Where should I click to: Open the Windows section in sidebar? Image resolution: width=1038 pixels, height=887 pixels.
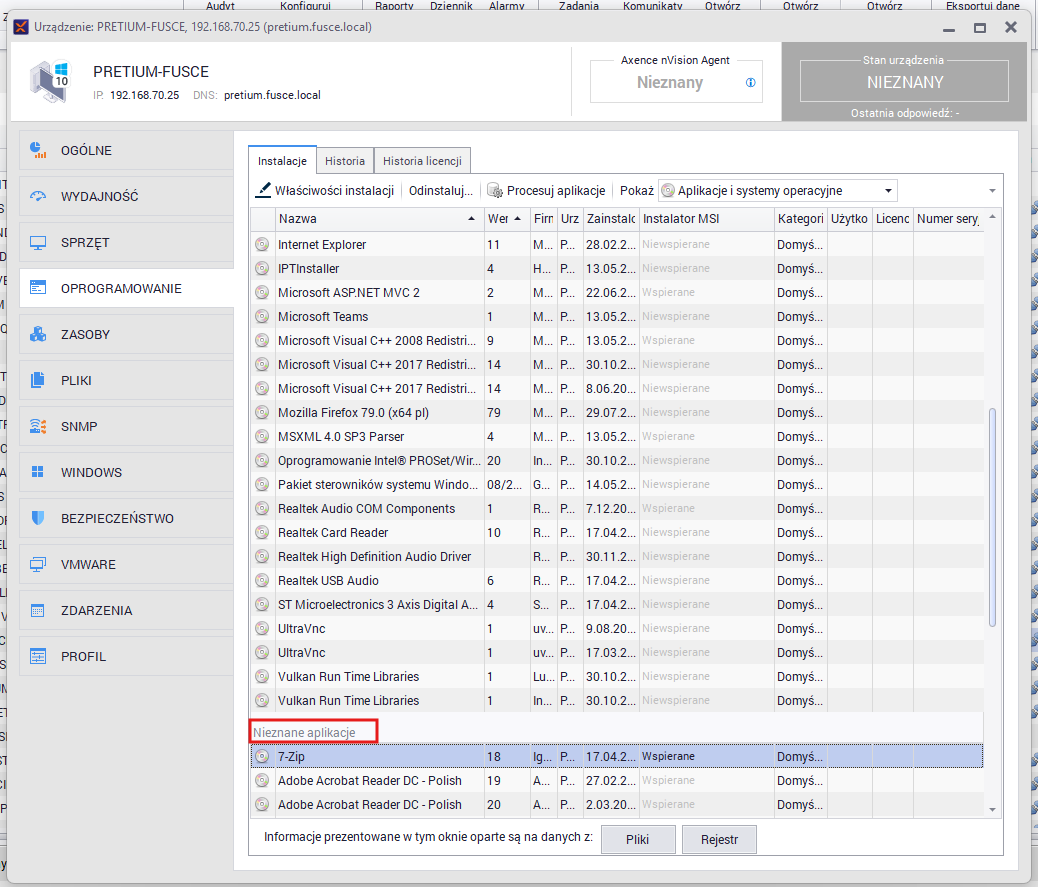(x=91, y=472)
